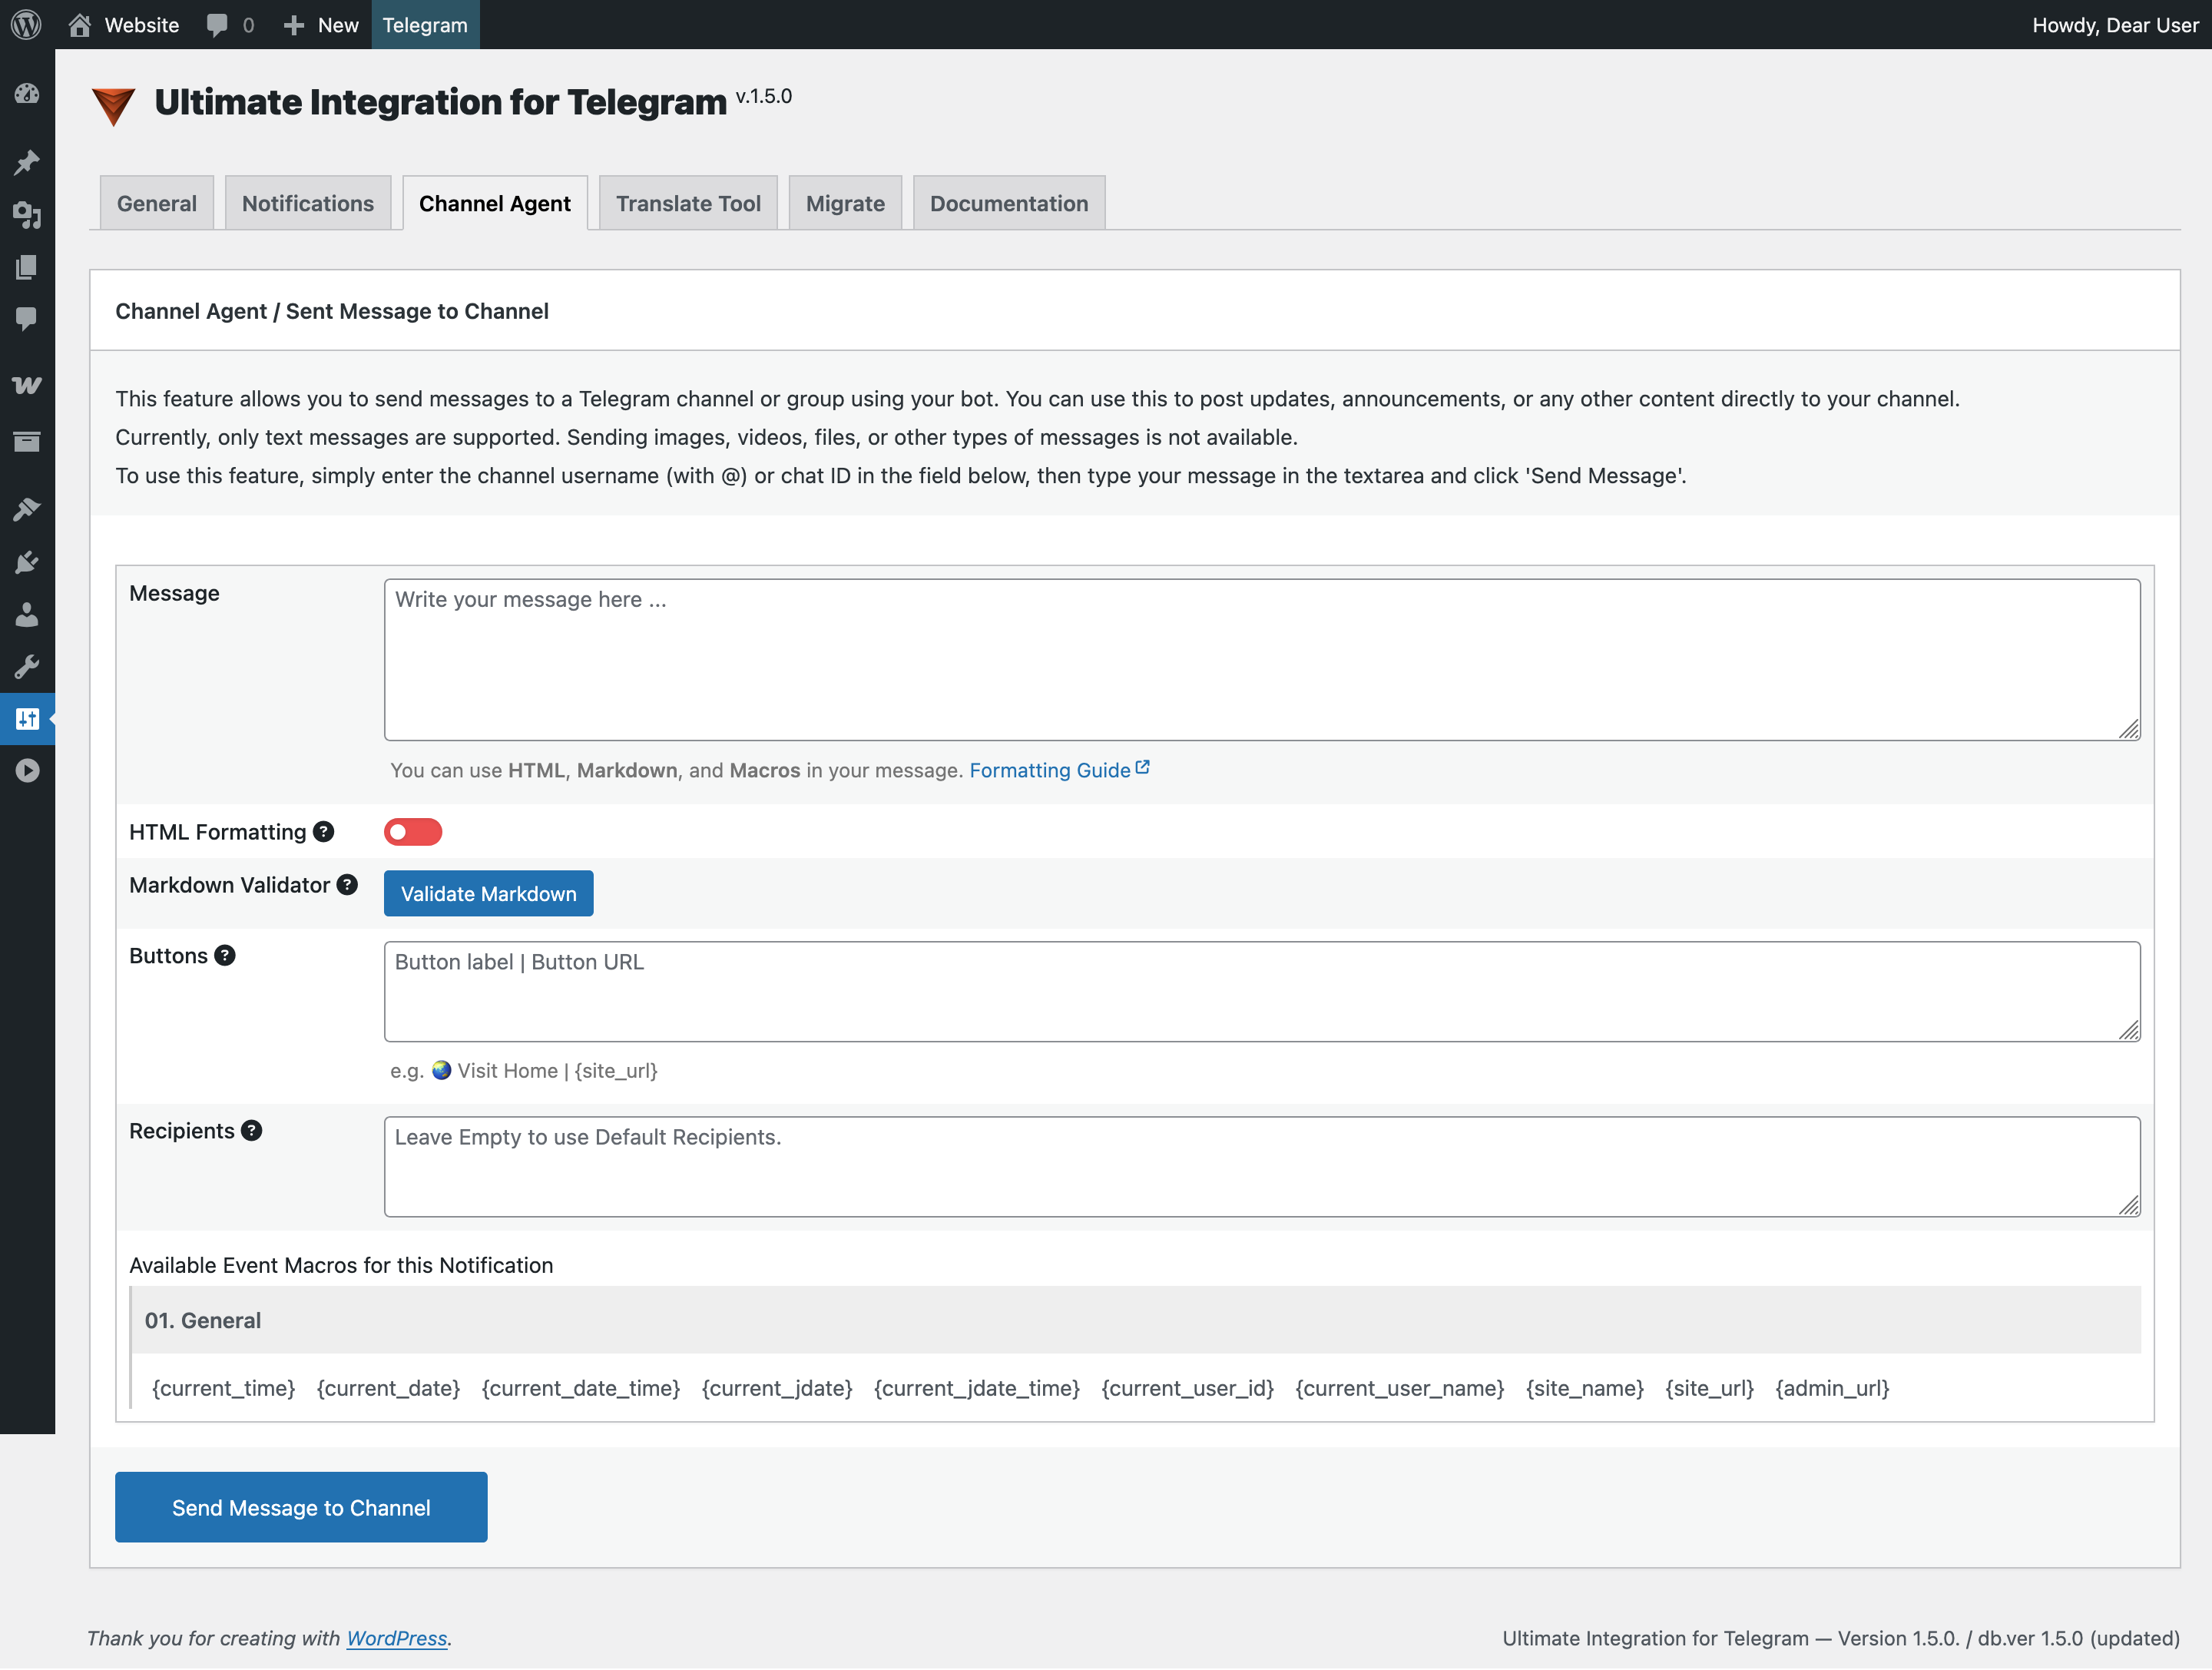Open the Plugins plug sidebar icon
The height and width of the screenshot is (1670, 2212).
tap(27, 562)
